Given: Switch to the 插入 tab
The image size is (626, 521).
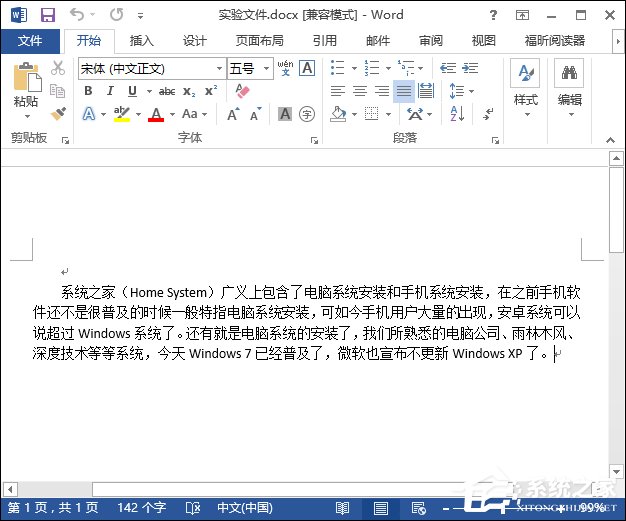Looking at the screenshot, I should 142,41.
